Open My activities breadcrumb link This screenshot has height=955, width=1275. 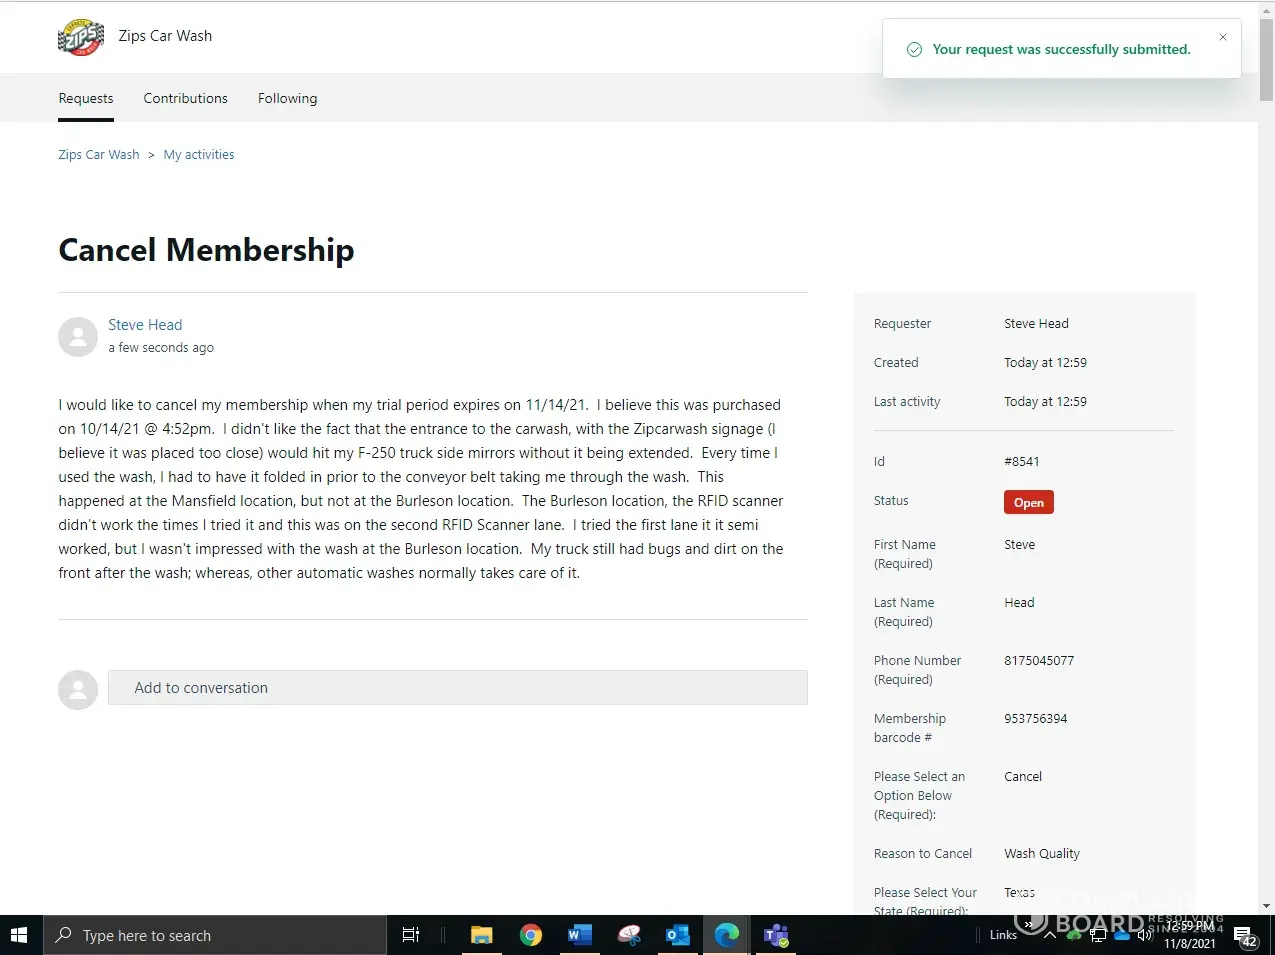coord(199,155)
